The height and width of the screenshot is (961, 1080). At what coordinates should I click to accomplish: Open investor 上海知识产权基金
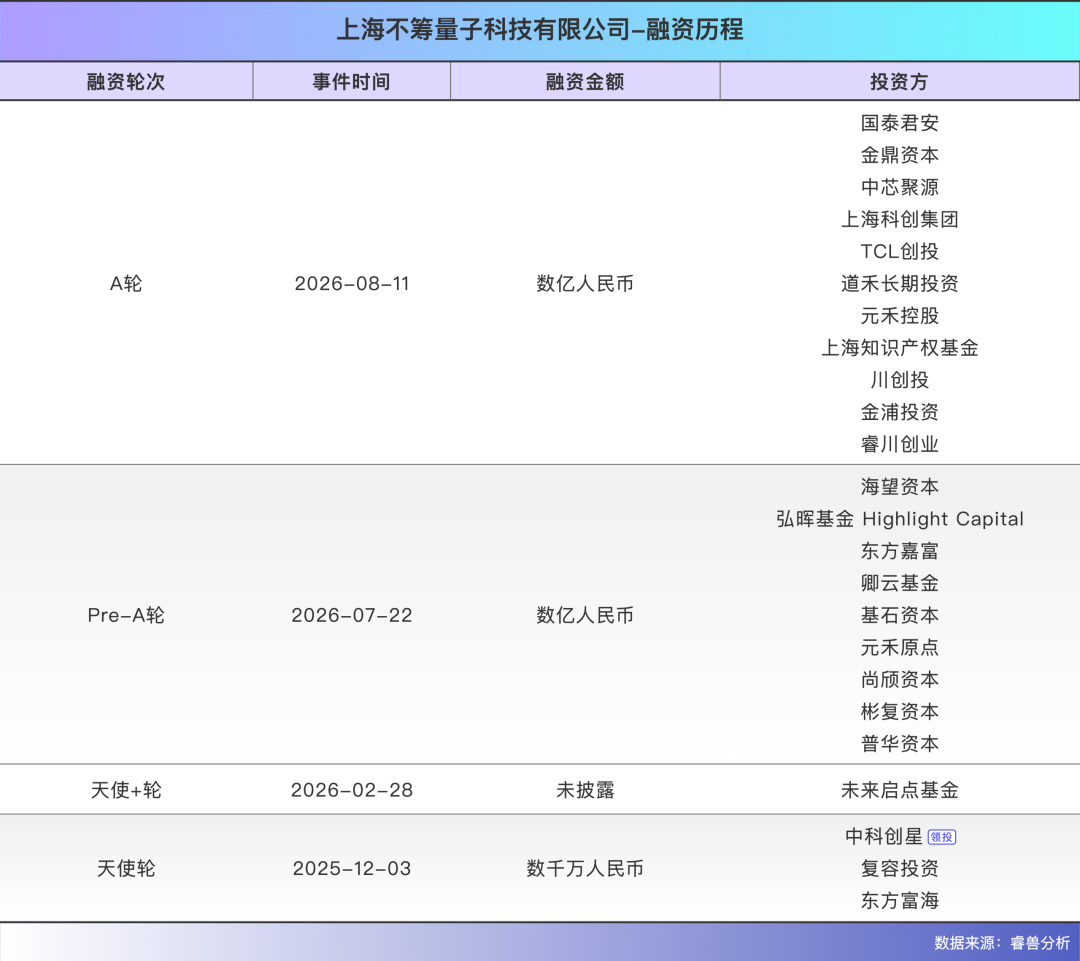[x=900, y=348]
